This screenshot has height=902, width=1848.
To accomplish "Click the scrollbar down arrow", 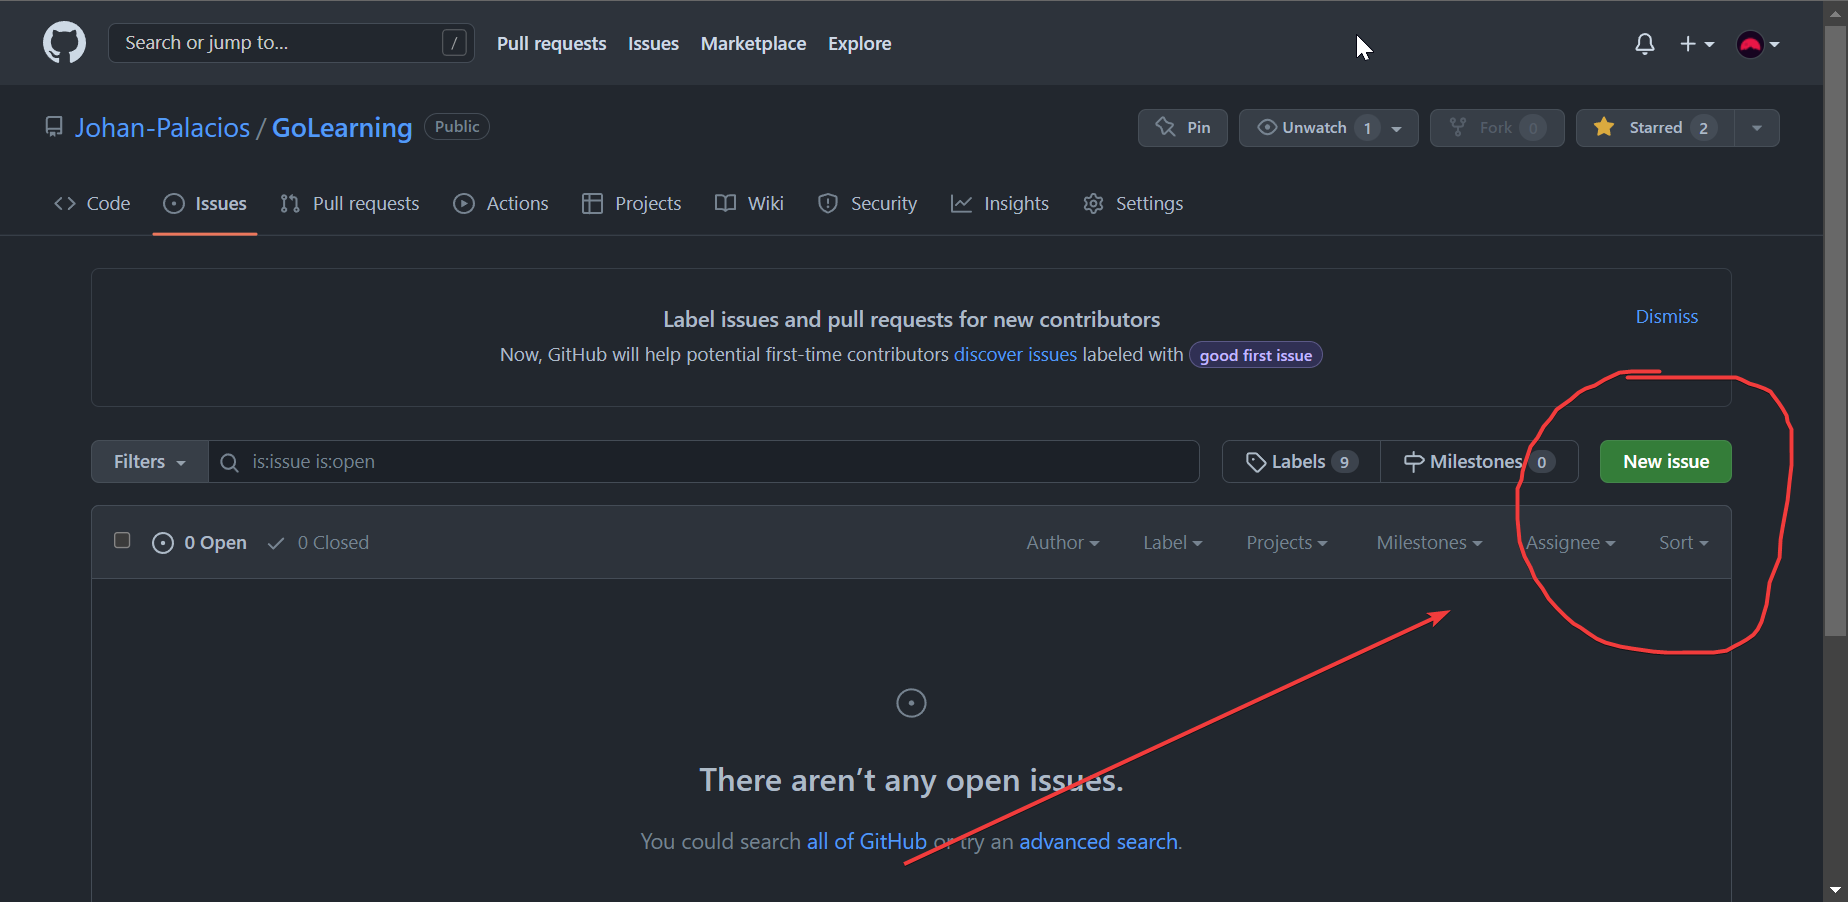I will [x=1835, y=889].
